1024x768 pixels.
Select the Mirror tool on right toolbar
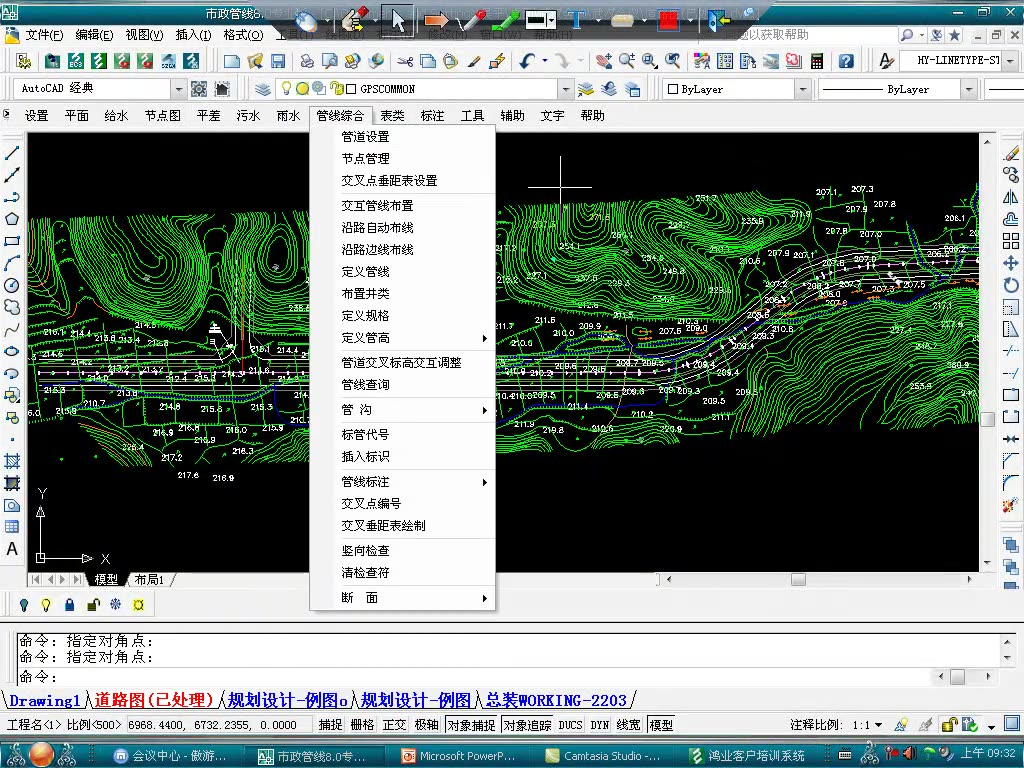click(1012, 197)
